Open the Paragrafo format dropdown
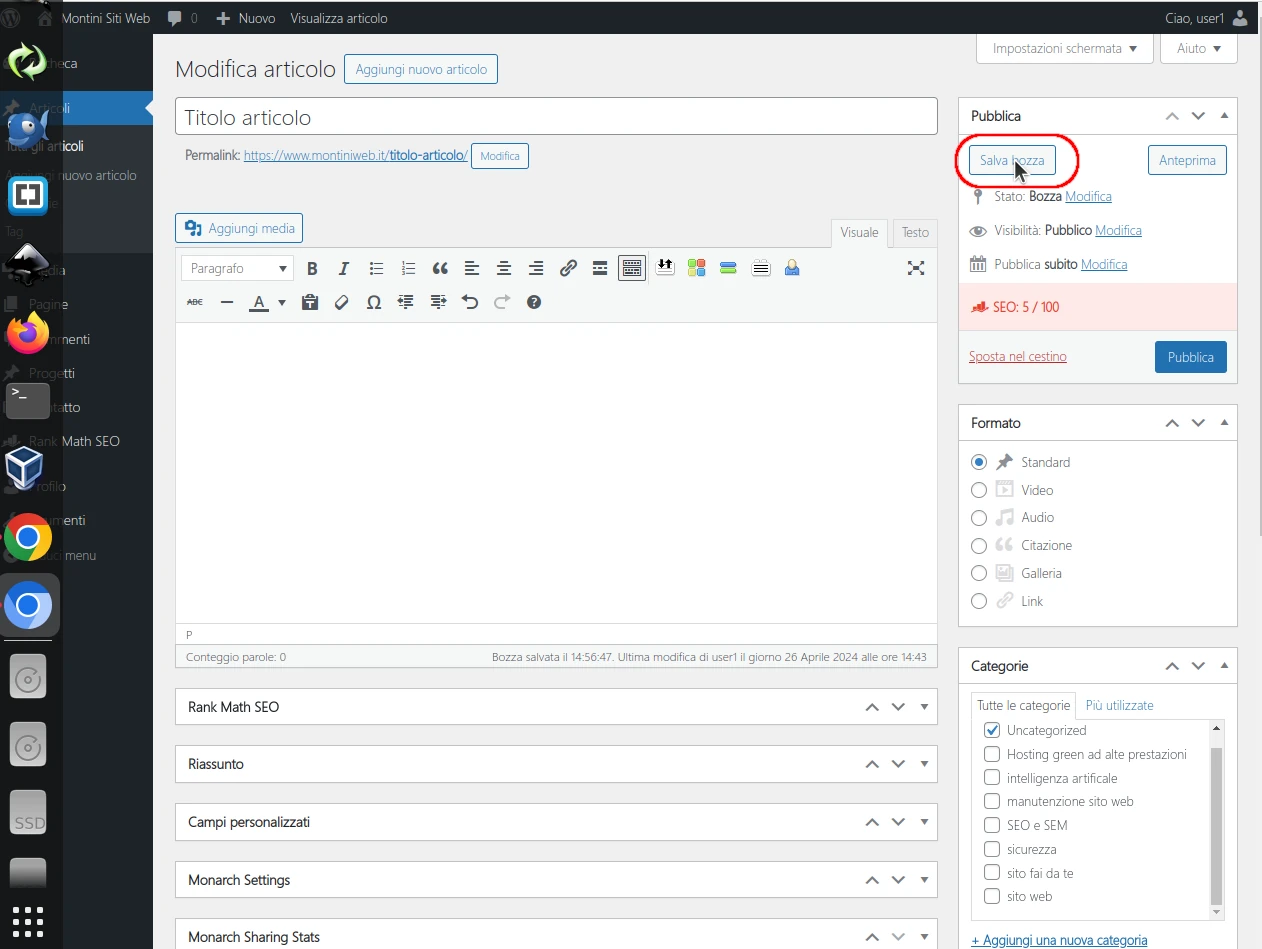This screenshot has width=1262, height=949. tap(237, 268)
